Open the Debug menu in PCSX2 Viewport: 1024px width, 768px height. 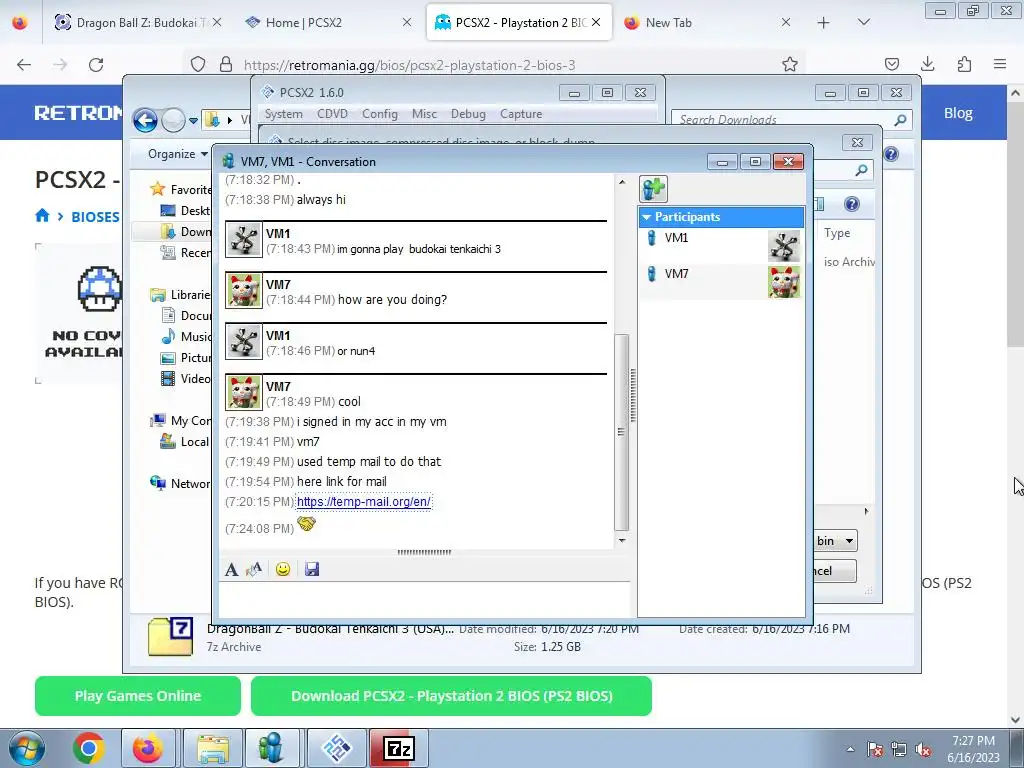point(468,114)
